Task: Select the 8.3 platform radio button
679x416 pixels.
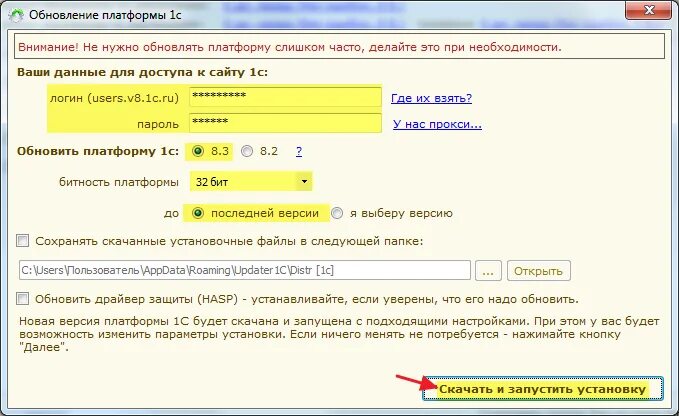Action: click(198, 151)
